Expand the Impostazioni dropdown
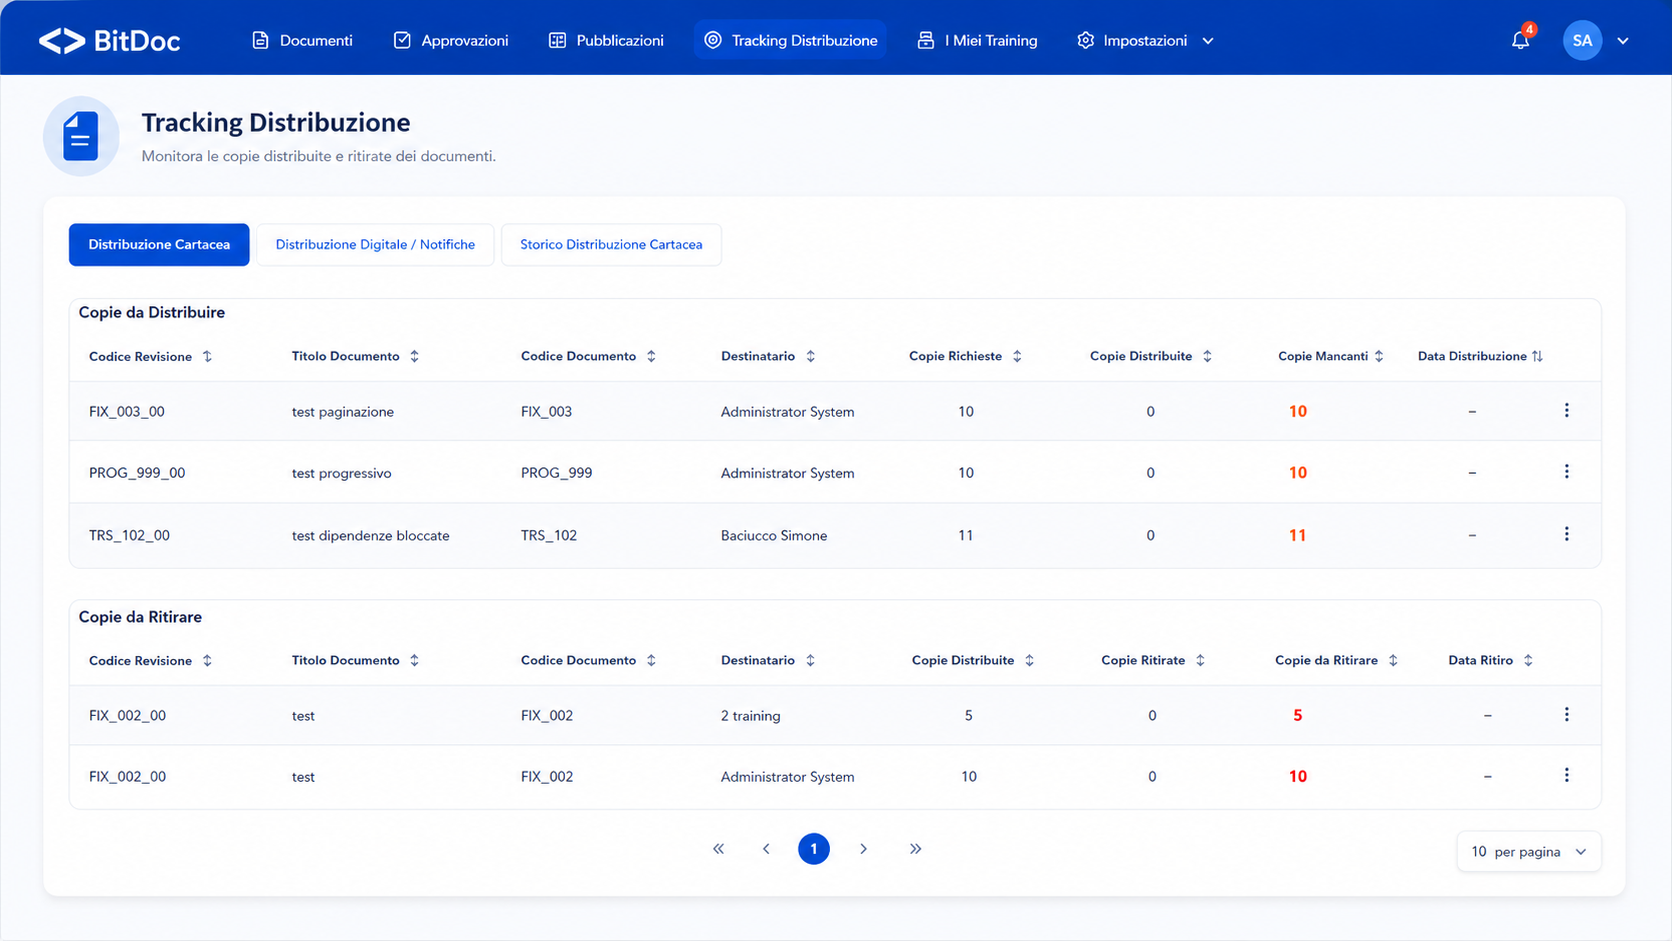This screenshot has height=941, width=1672. [x=1146, y=41]
